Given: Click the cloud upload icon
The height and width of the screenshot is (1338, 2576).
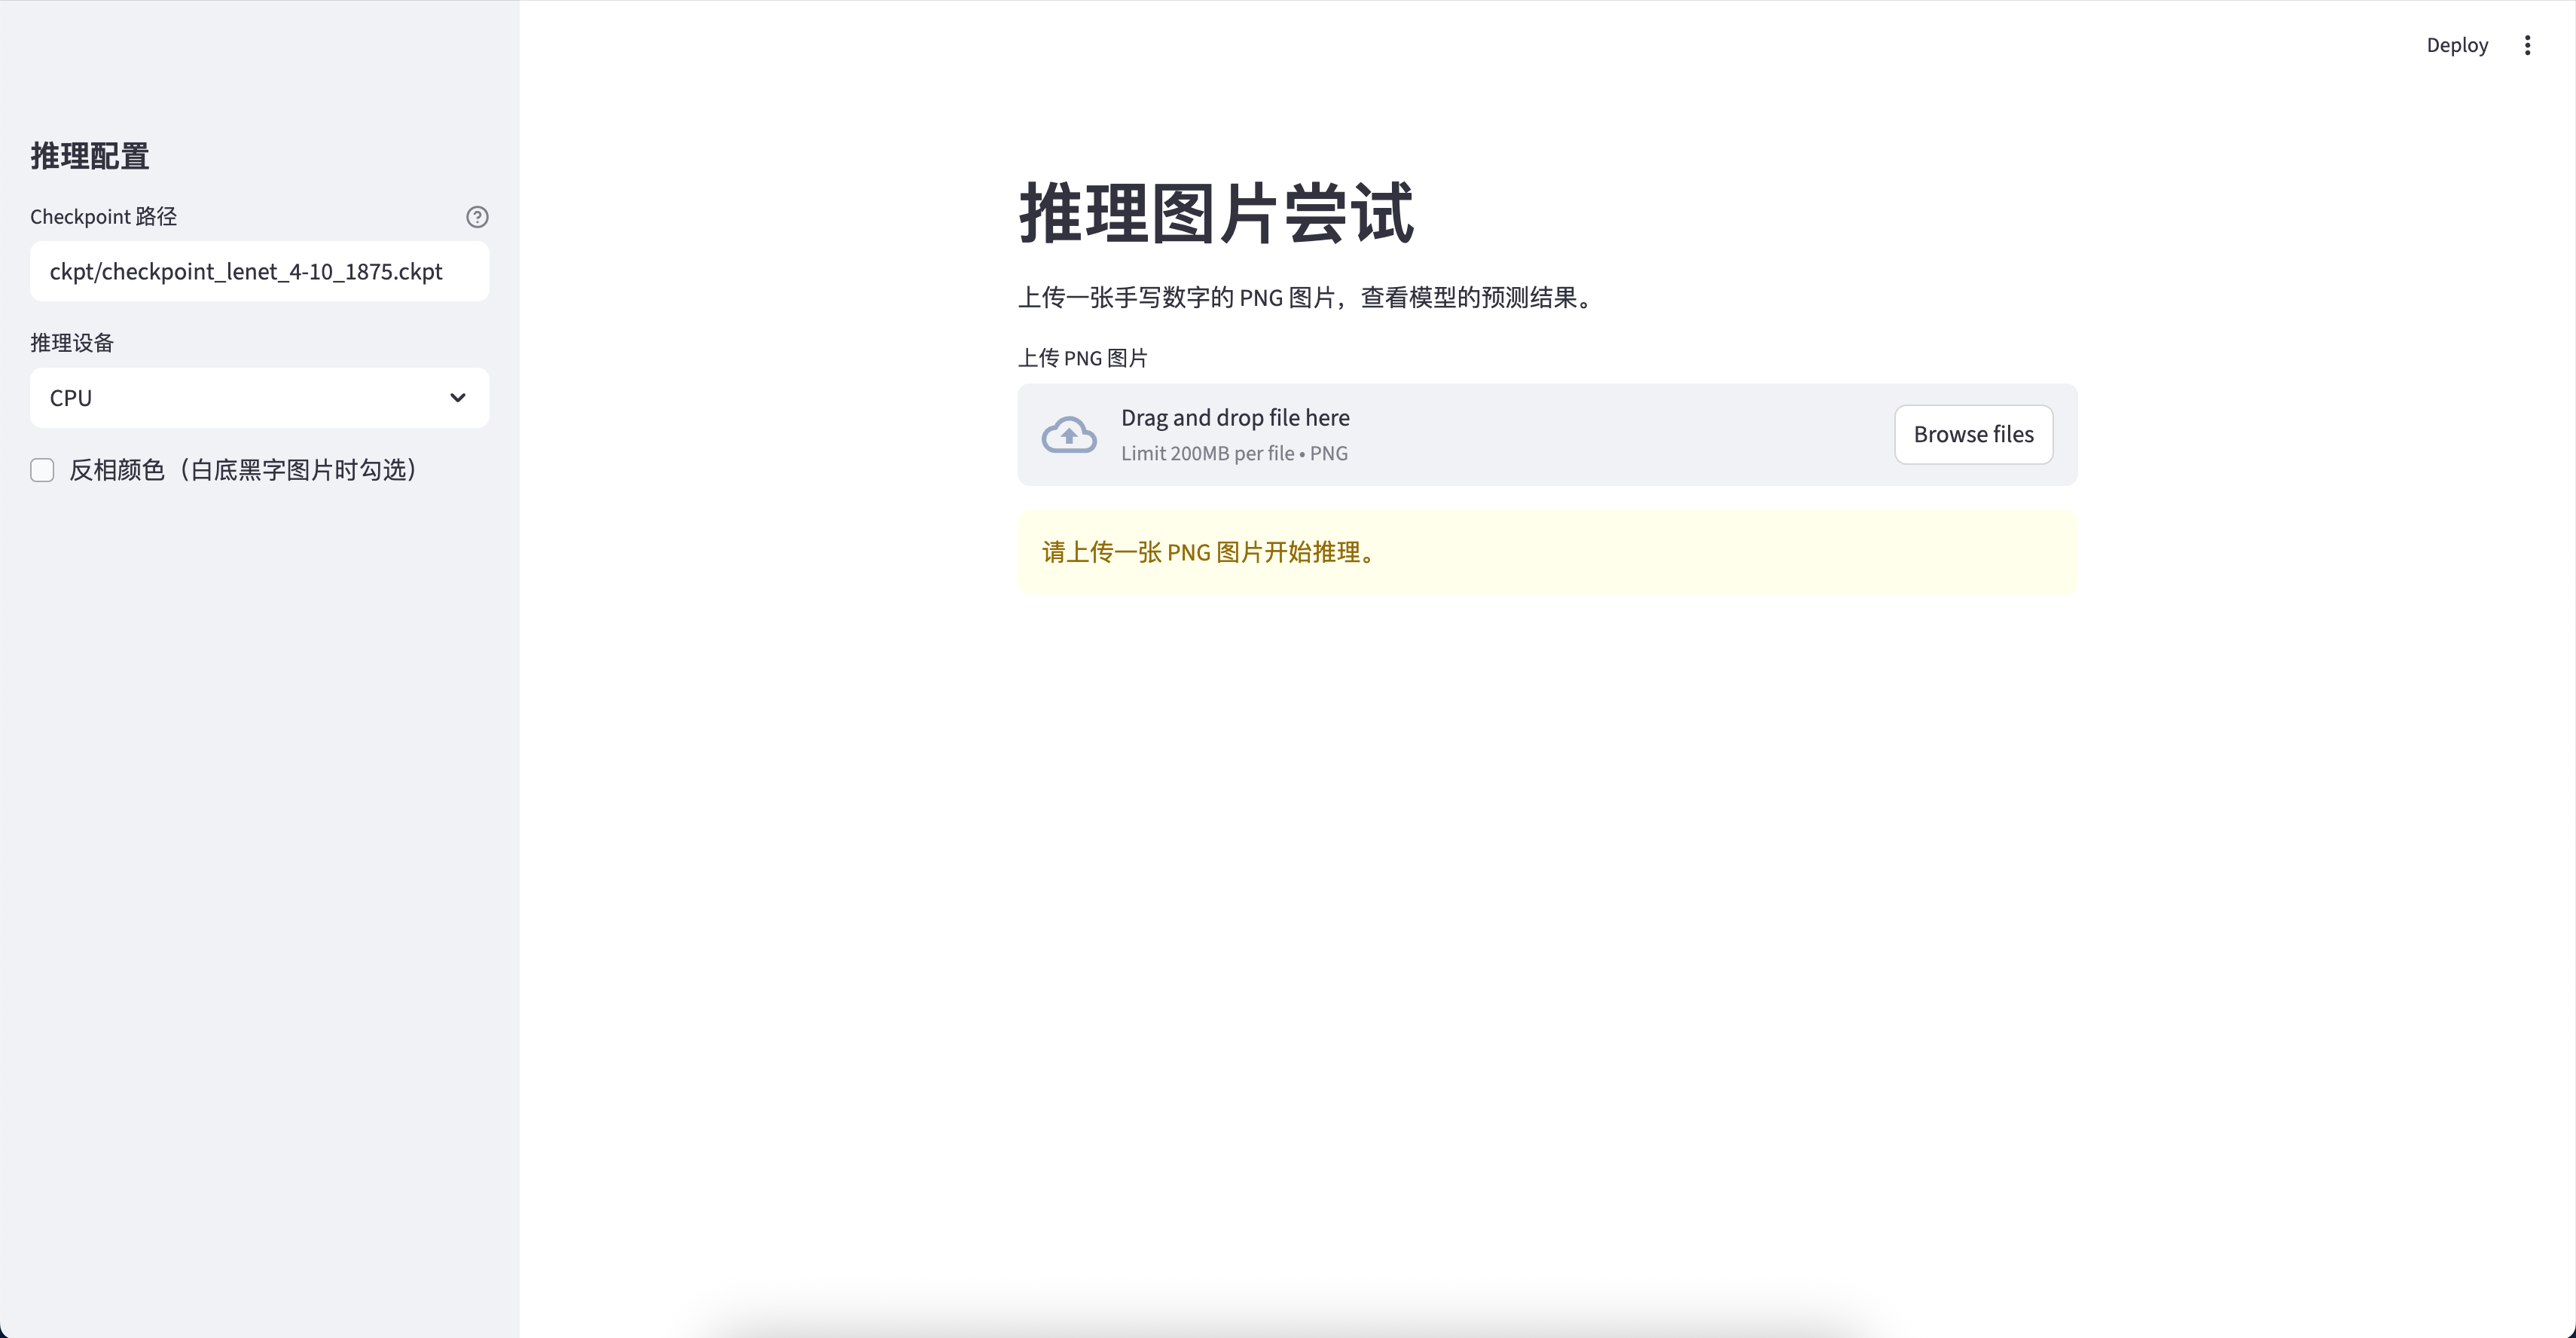Looking at the screenshot, I should click(x=1068, y=435).
